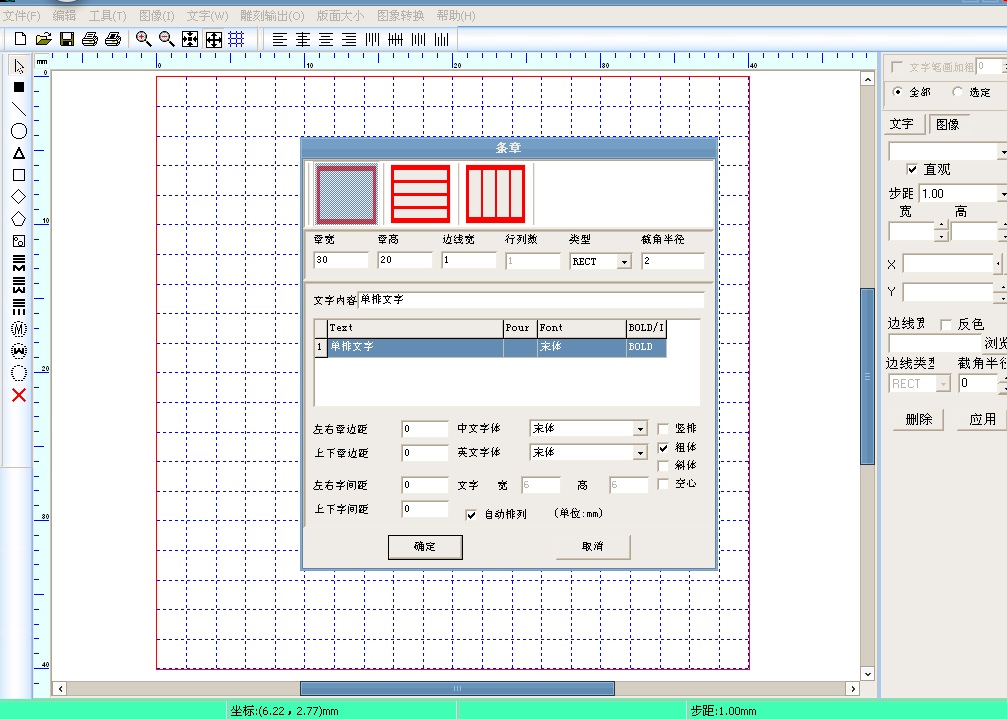Click the vertical scrollbar down arrow
1007x719 pixels.
point(868,674)
